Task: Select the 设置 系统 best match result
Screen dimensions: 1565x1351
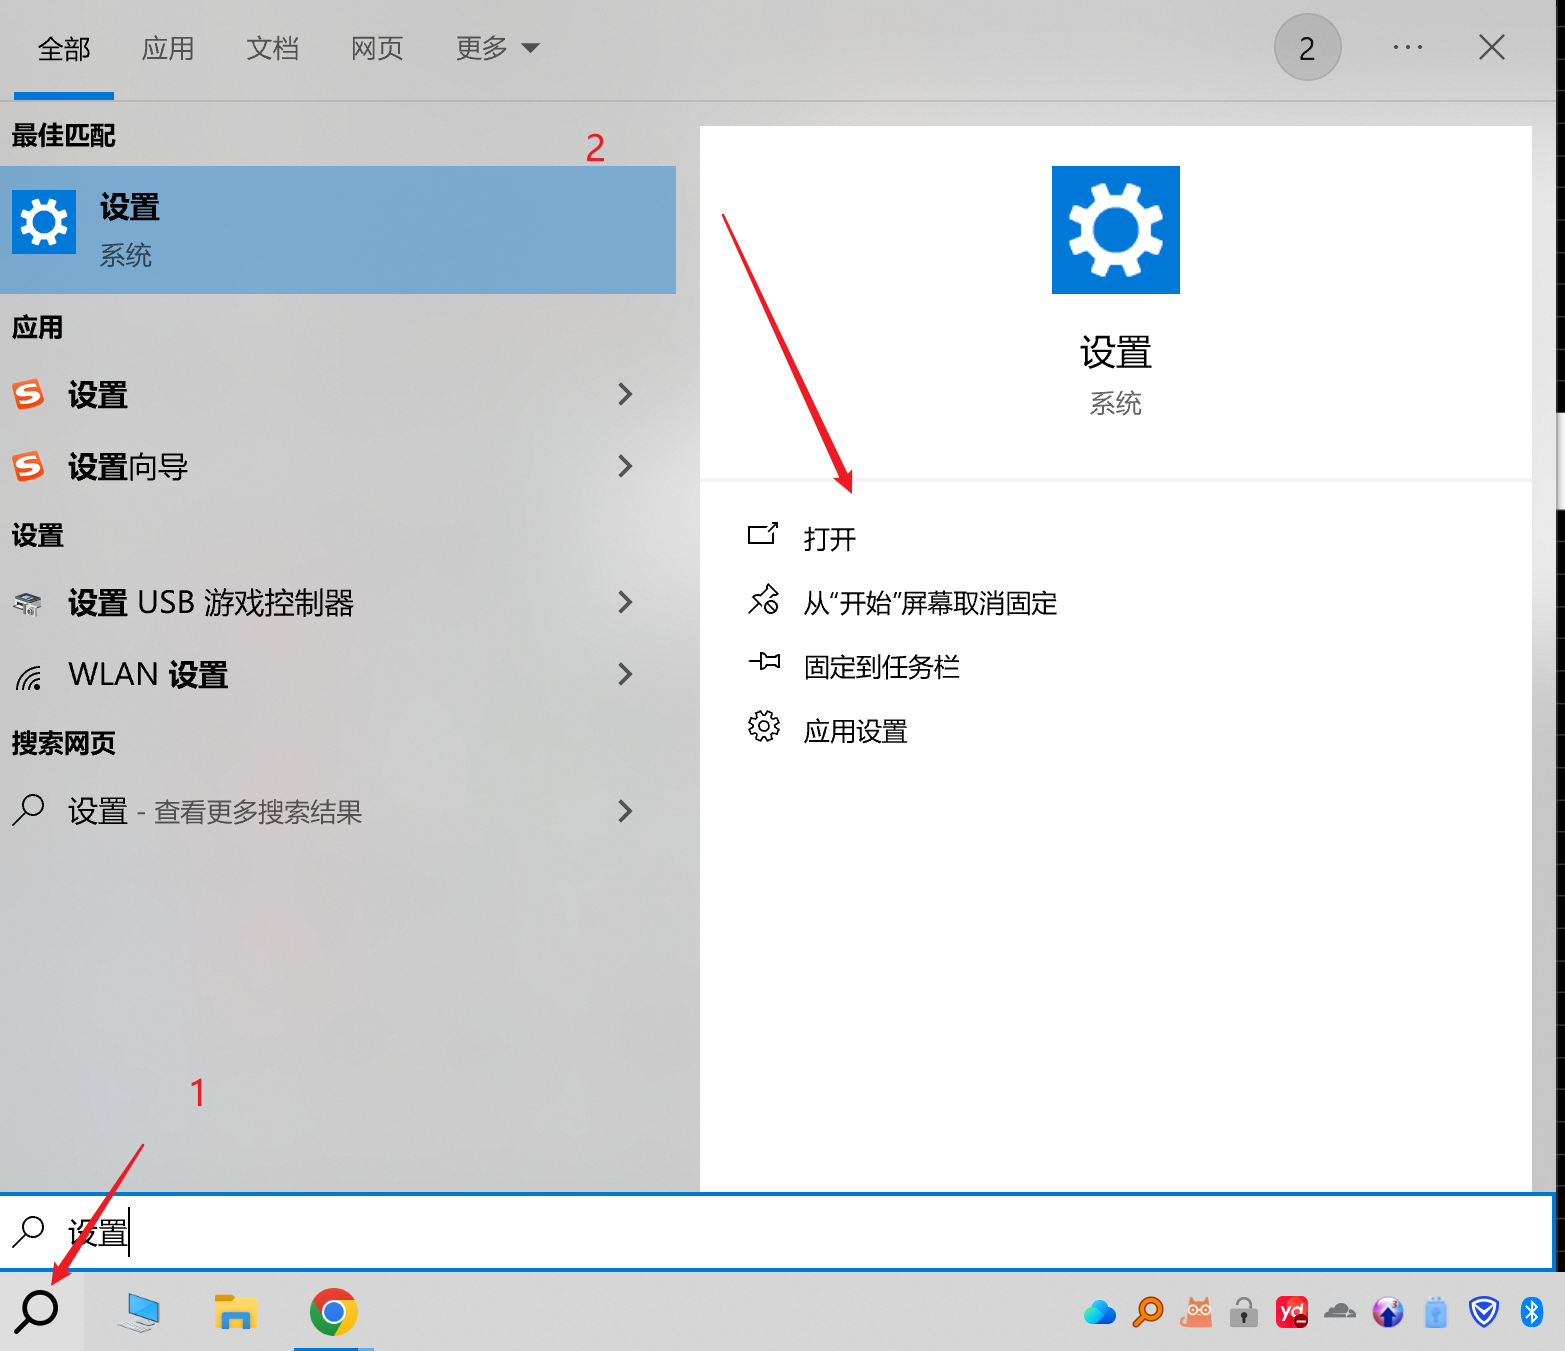Action: (338, 230)
